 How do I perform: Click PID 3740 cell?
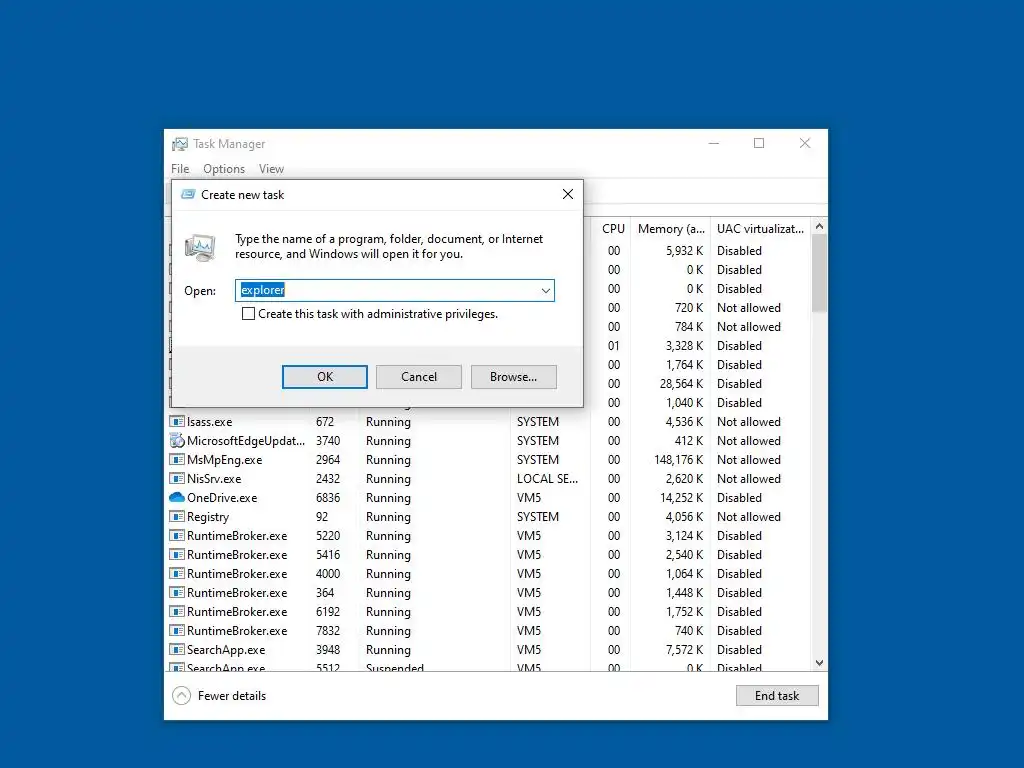click(x=328, y=441)
